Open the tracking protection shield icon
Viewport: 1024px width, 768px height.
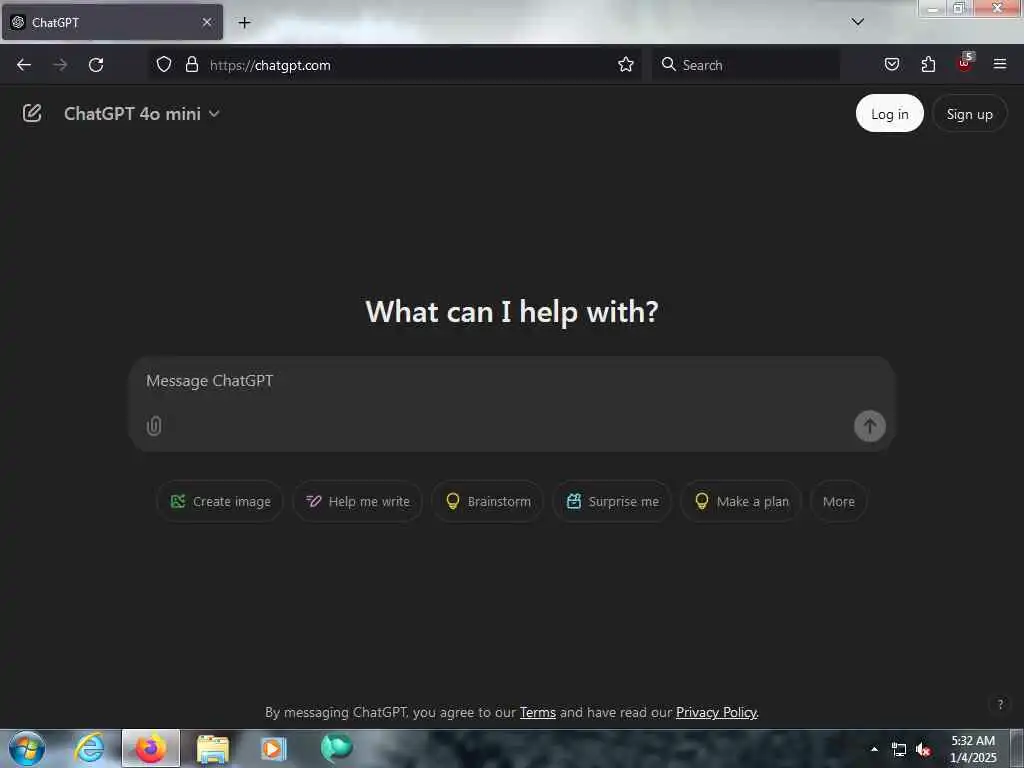point(164,64)
